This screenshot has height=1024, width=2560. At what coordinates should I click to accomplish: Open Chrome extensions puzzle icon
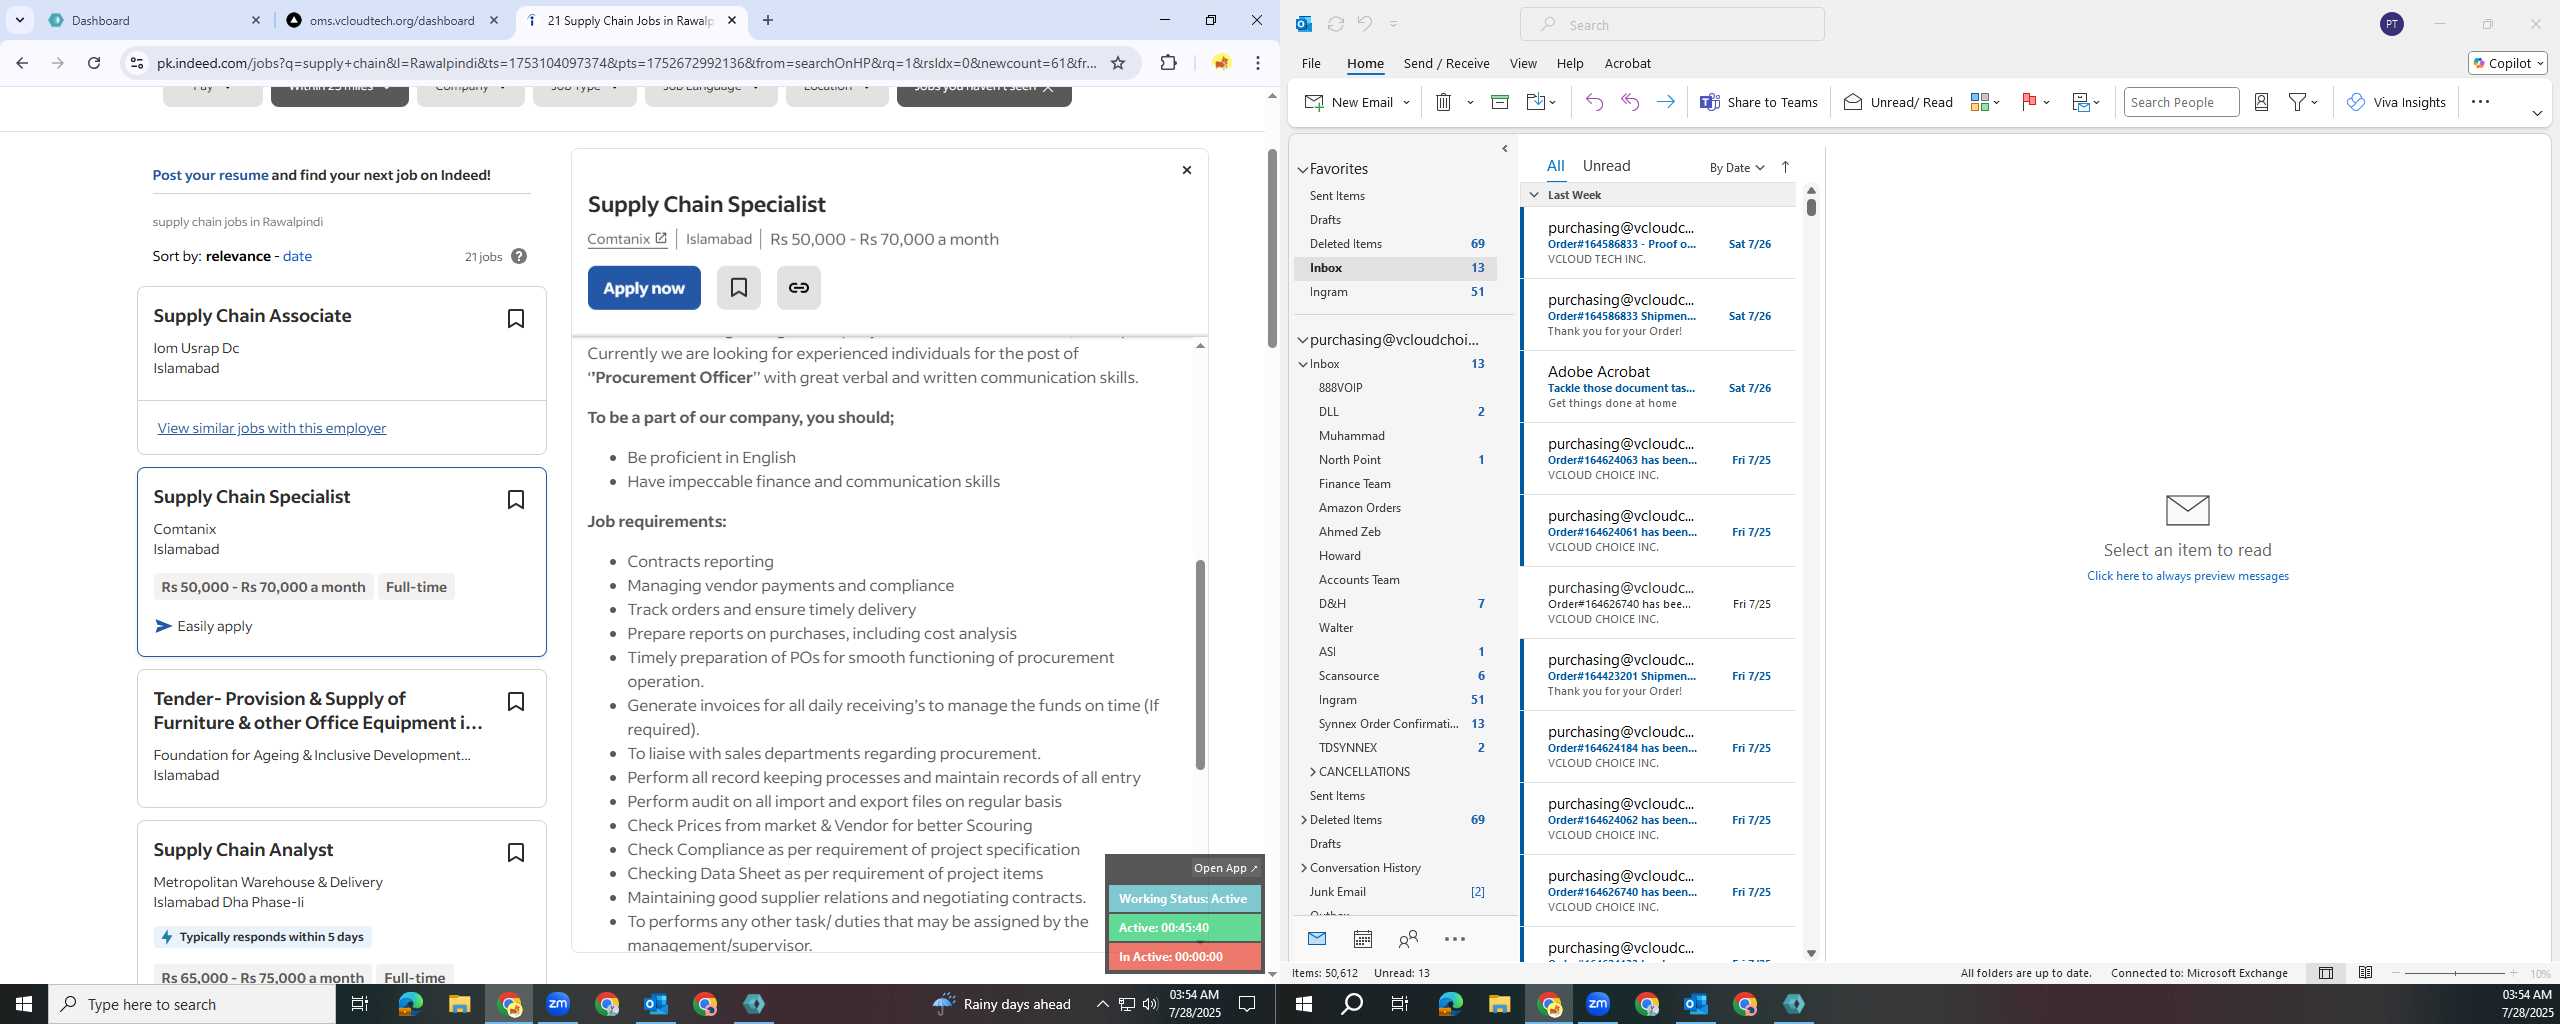(1168, 63)
